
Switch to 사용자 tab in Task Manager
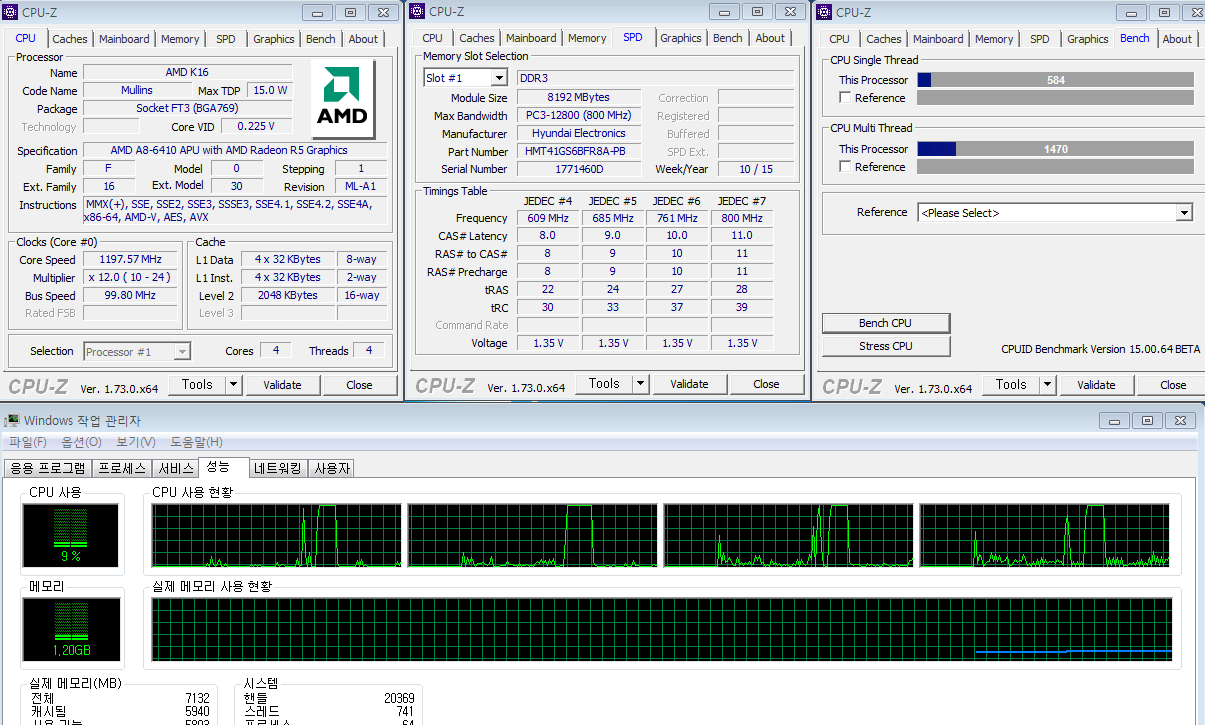332,468
